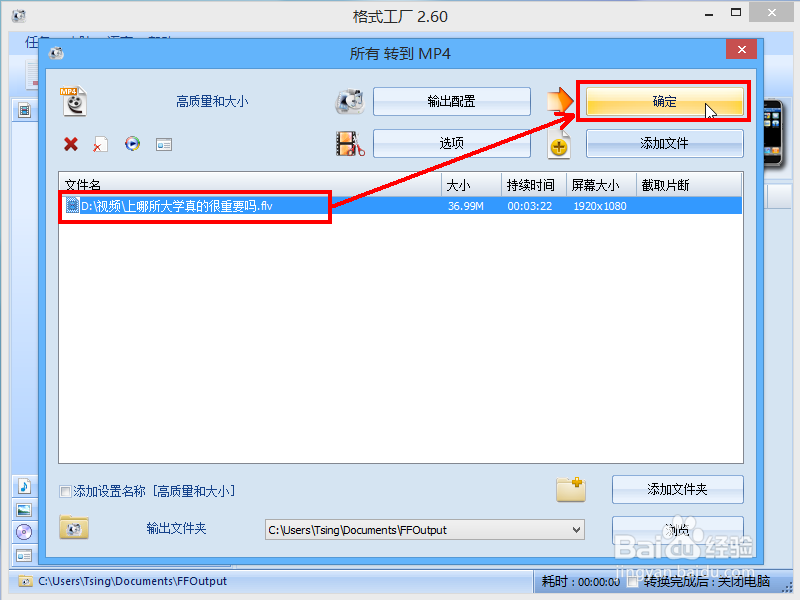Click the advanced tools sidebar icon

[24, 555]
